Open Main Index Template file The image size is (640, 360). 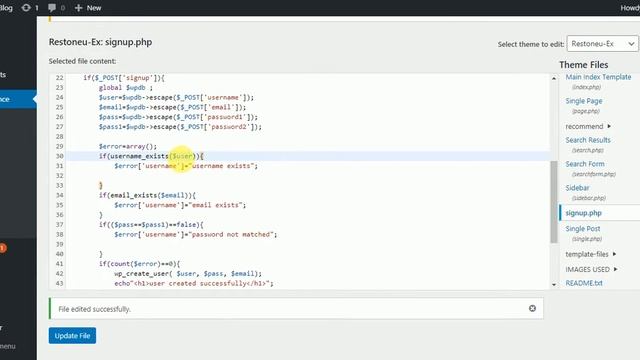pyautogui.click(x=598, y=77)
